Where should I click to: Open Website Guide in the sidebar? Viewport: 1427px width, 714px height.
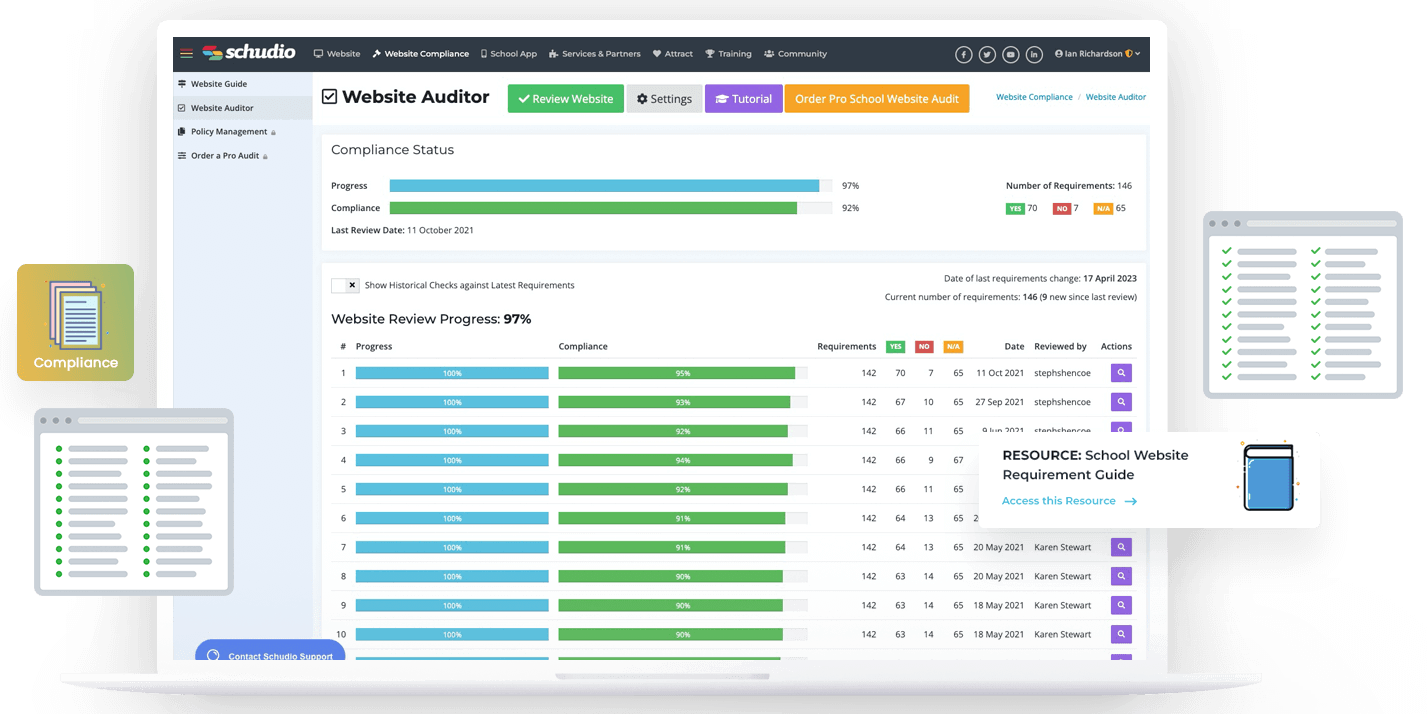click(218, 84)
